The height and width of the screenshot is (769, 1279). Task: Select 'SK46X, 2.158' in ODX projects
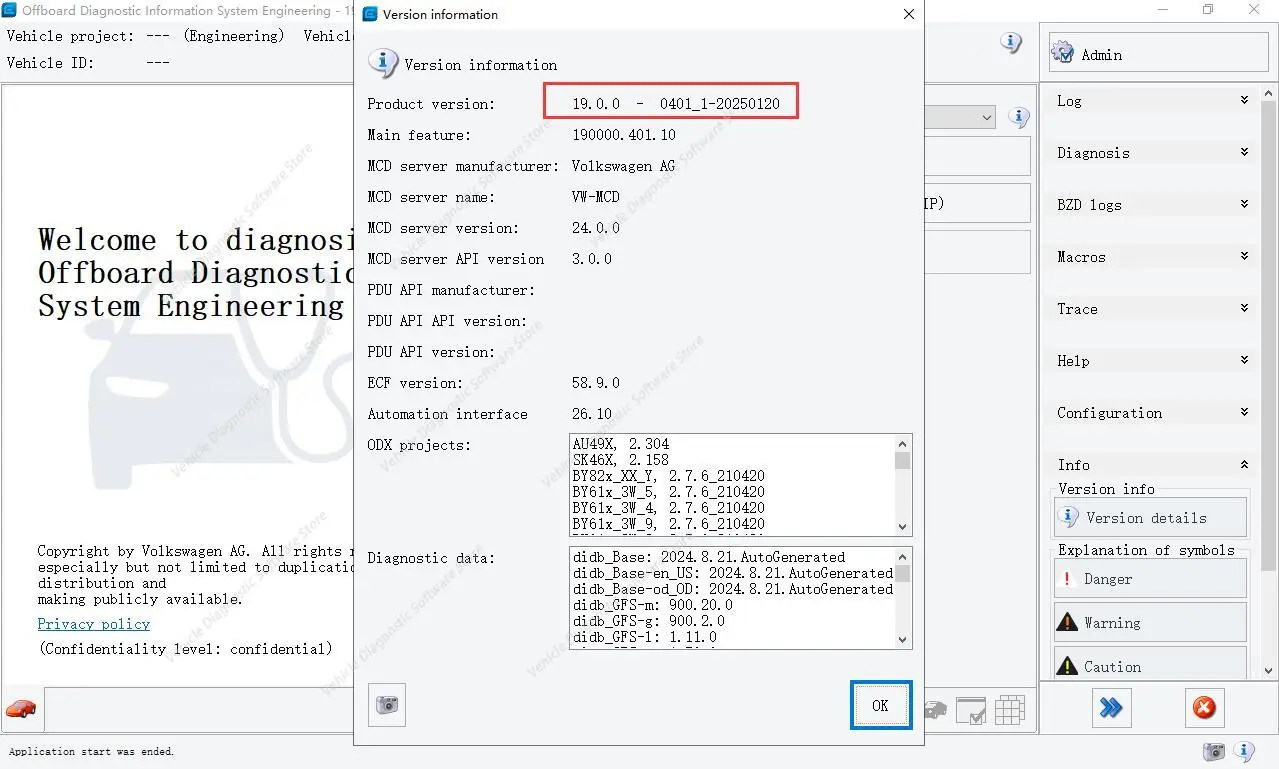click(x=621, y=460)
